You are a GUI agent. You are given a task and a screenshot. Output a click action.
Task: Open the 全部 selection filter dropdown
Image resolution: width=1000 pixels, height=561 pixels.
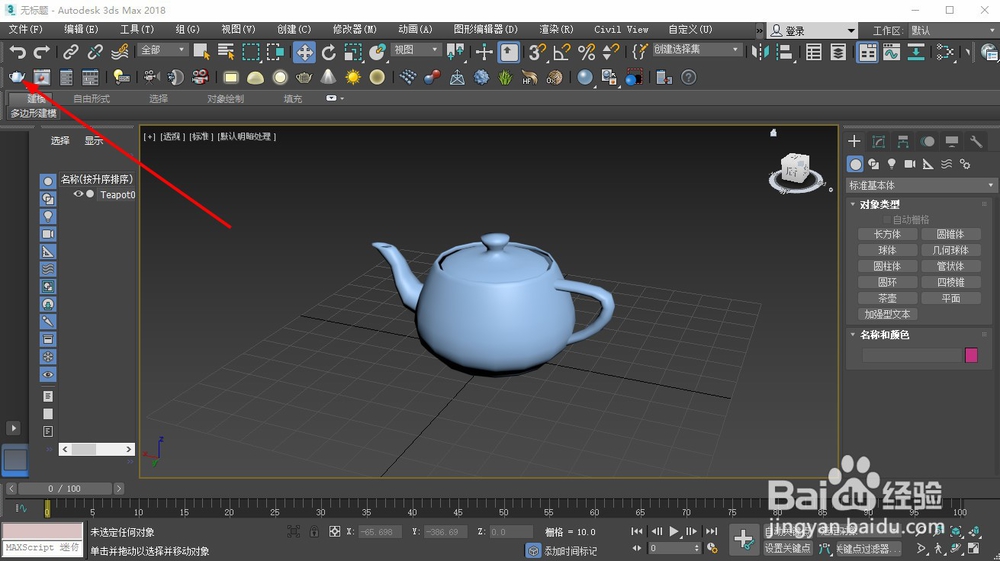[x=163, y=50]
